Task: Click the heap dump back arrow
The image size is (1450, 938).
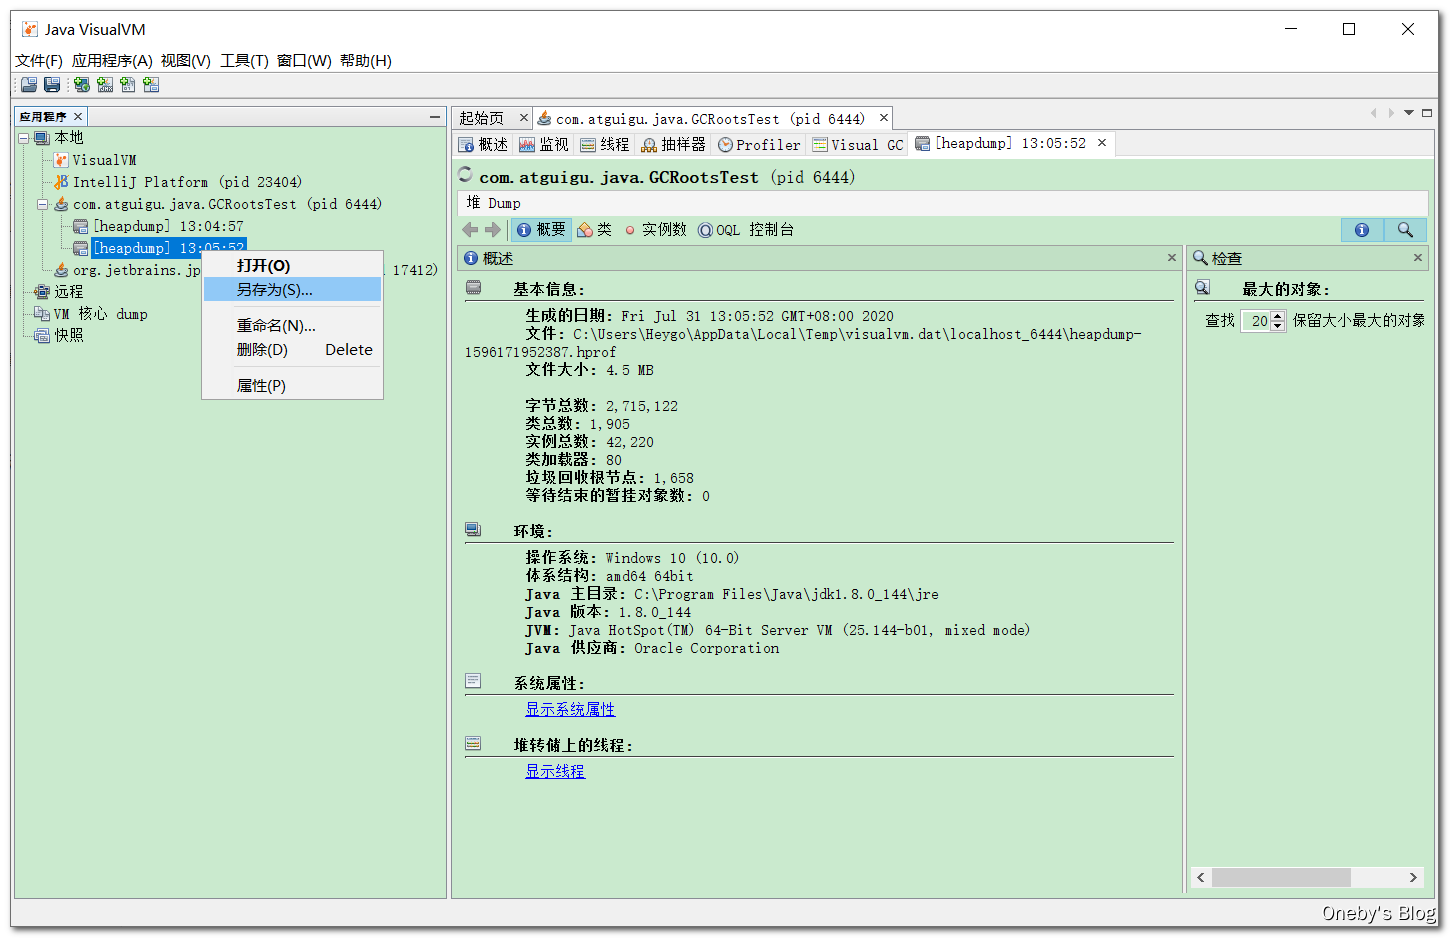Action: (x=470, y=230)
